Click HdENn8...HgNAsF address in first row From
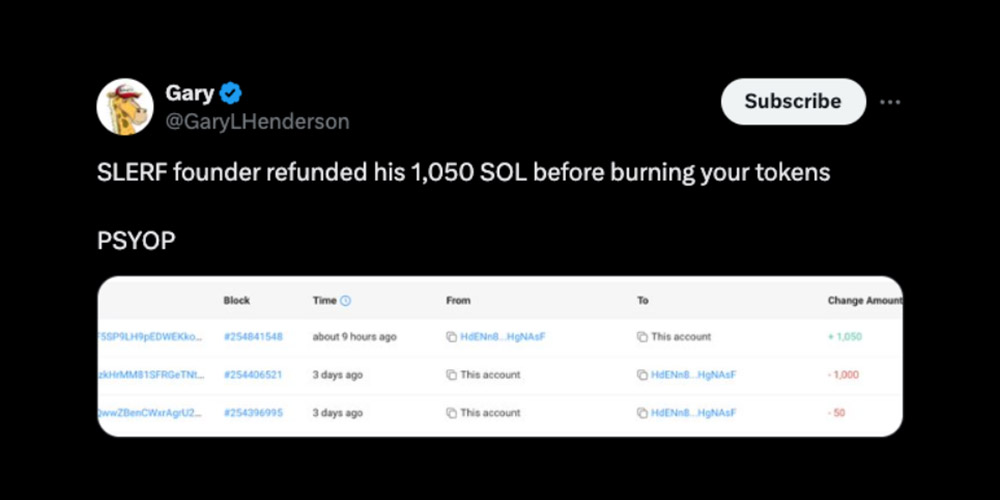1000x500 pixels. tap(501, 337)
